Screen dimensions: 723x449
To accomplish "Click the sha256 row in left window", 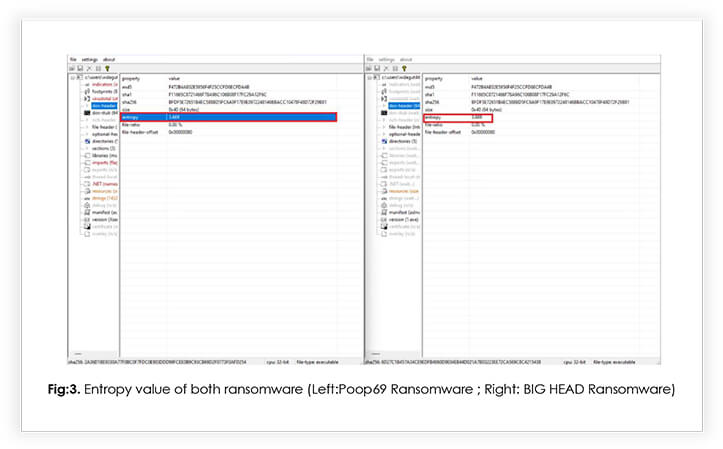I will (228, 102).
